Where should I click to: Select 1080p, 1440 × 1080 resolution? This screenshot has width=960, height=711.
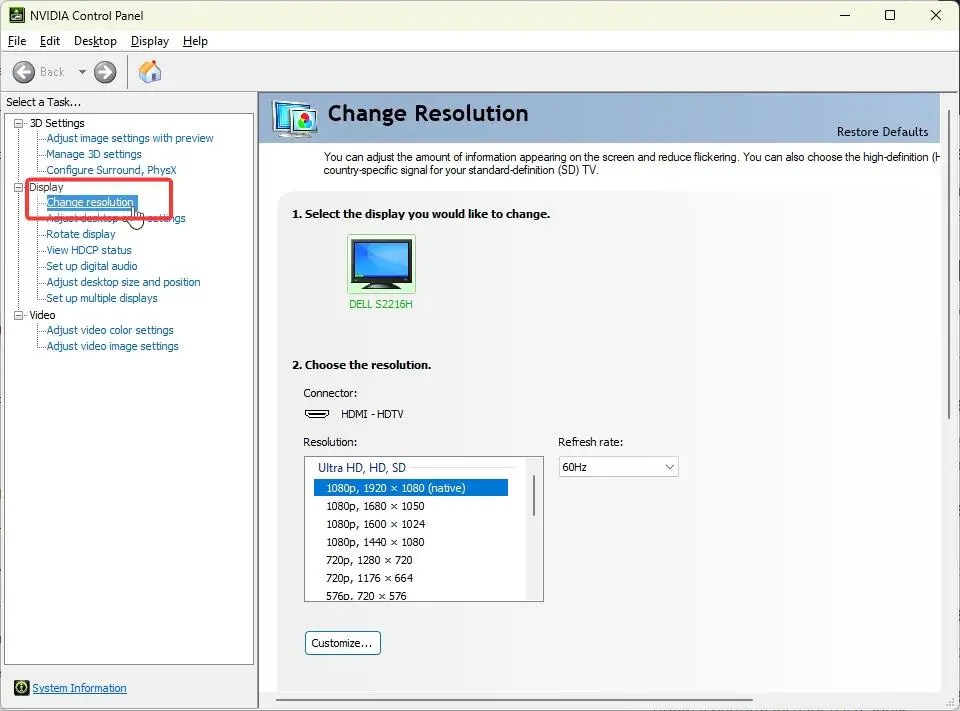tap(375, 542)
